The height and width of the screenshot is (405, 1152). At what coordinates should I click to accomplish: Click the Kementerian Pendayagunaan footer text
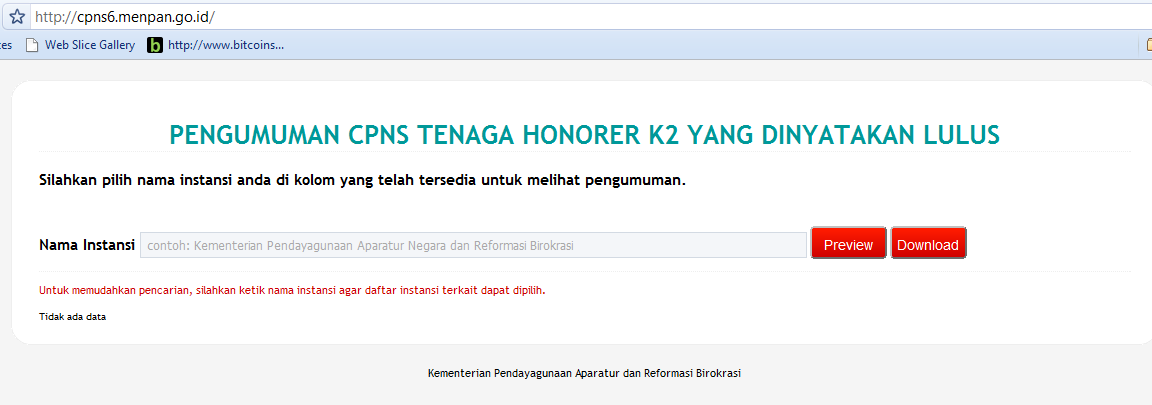click(x=584, y=373)
